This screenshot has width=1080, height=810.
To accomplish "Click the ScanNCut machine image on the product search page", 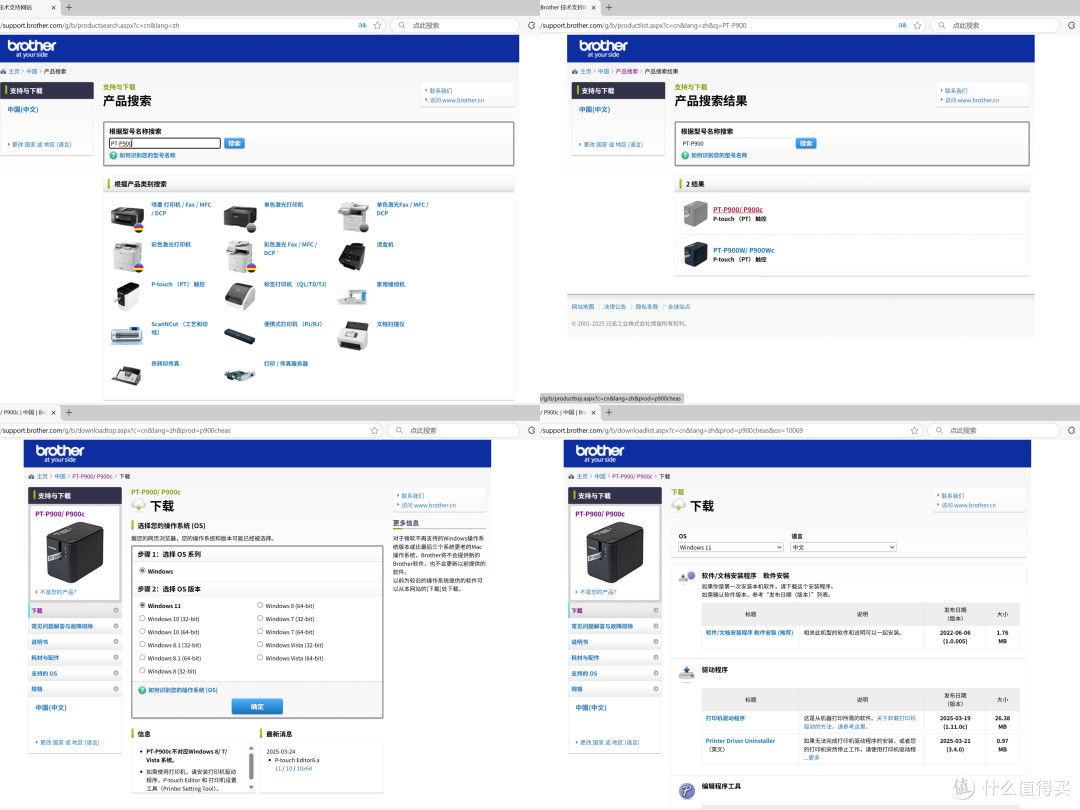I will coord(127,335).
